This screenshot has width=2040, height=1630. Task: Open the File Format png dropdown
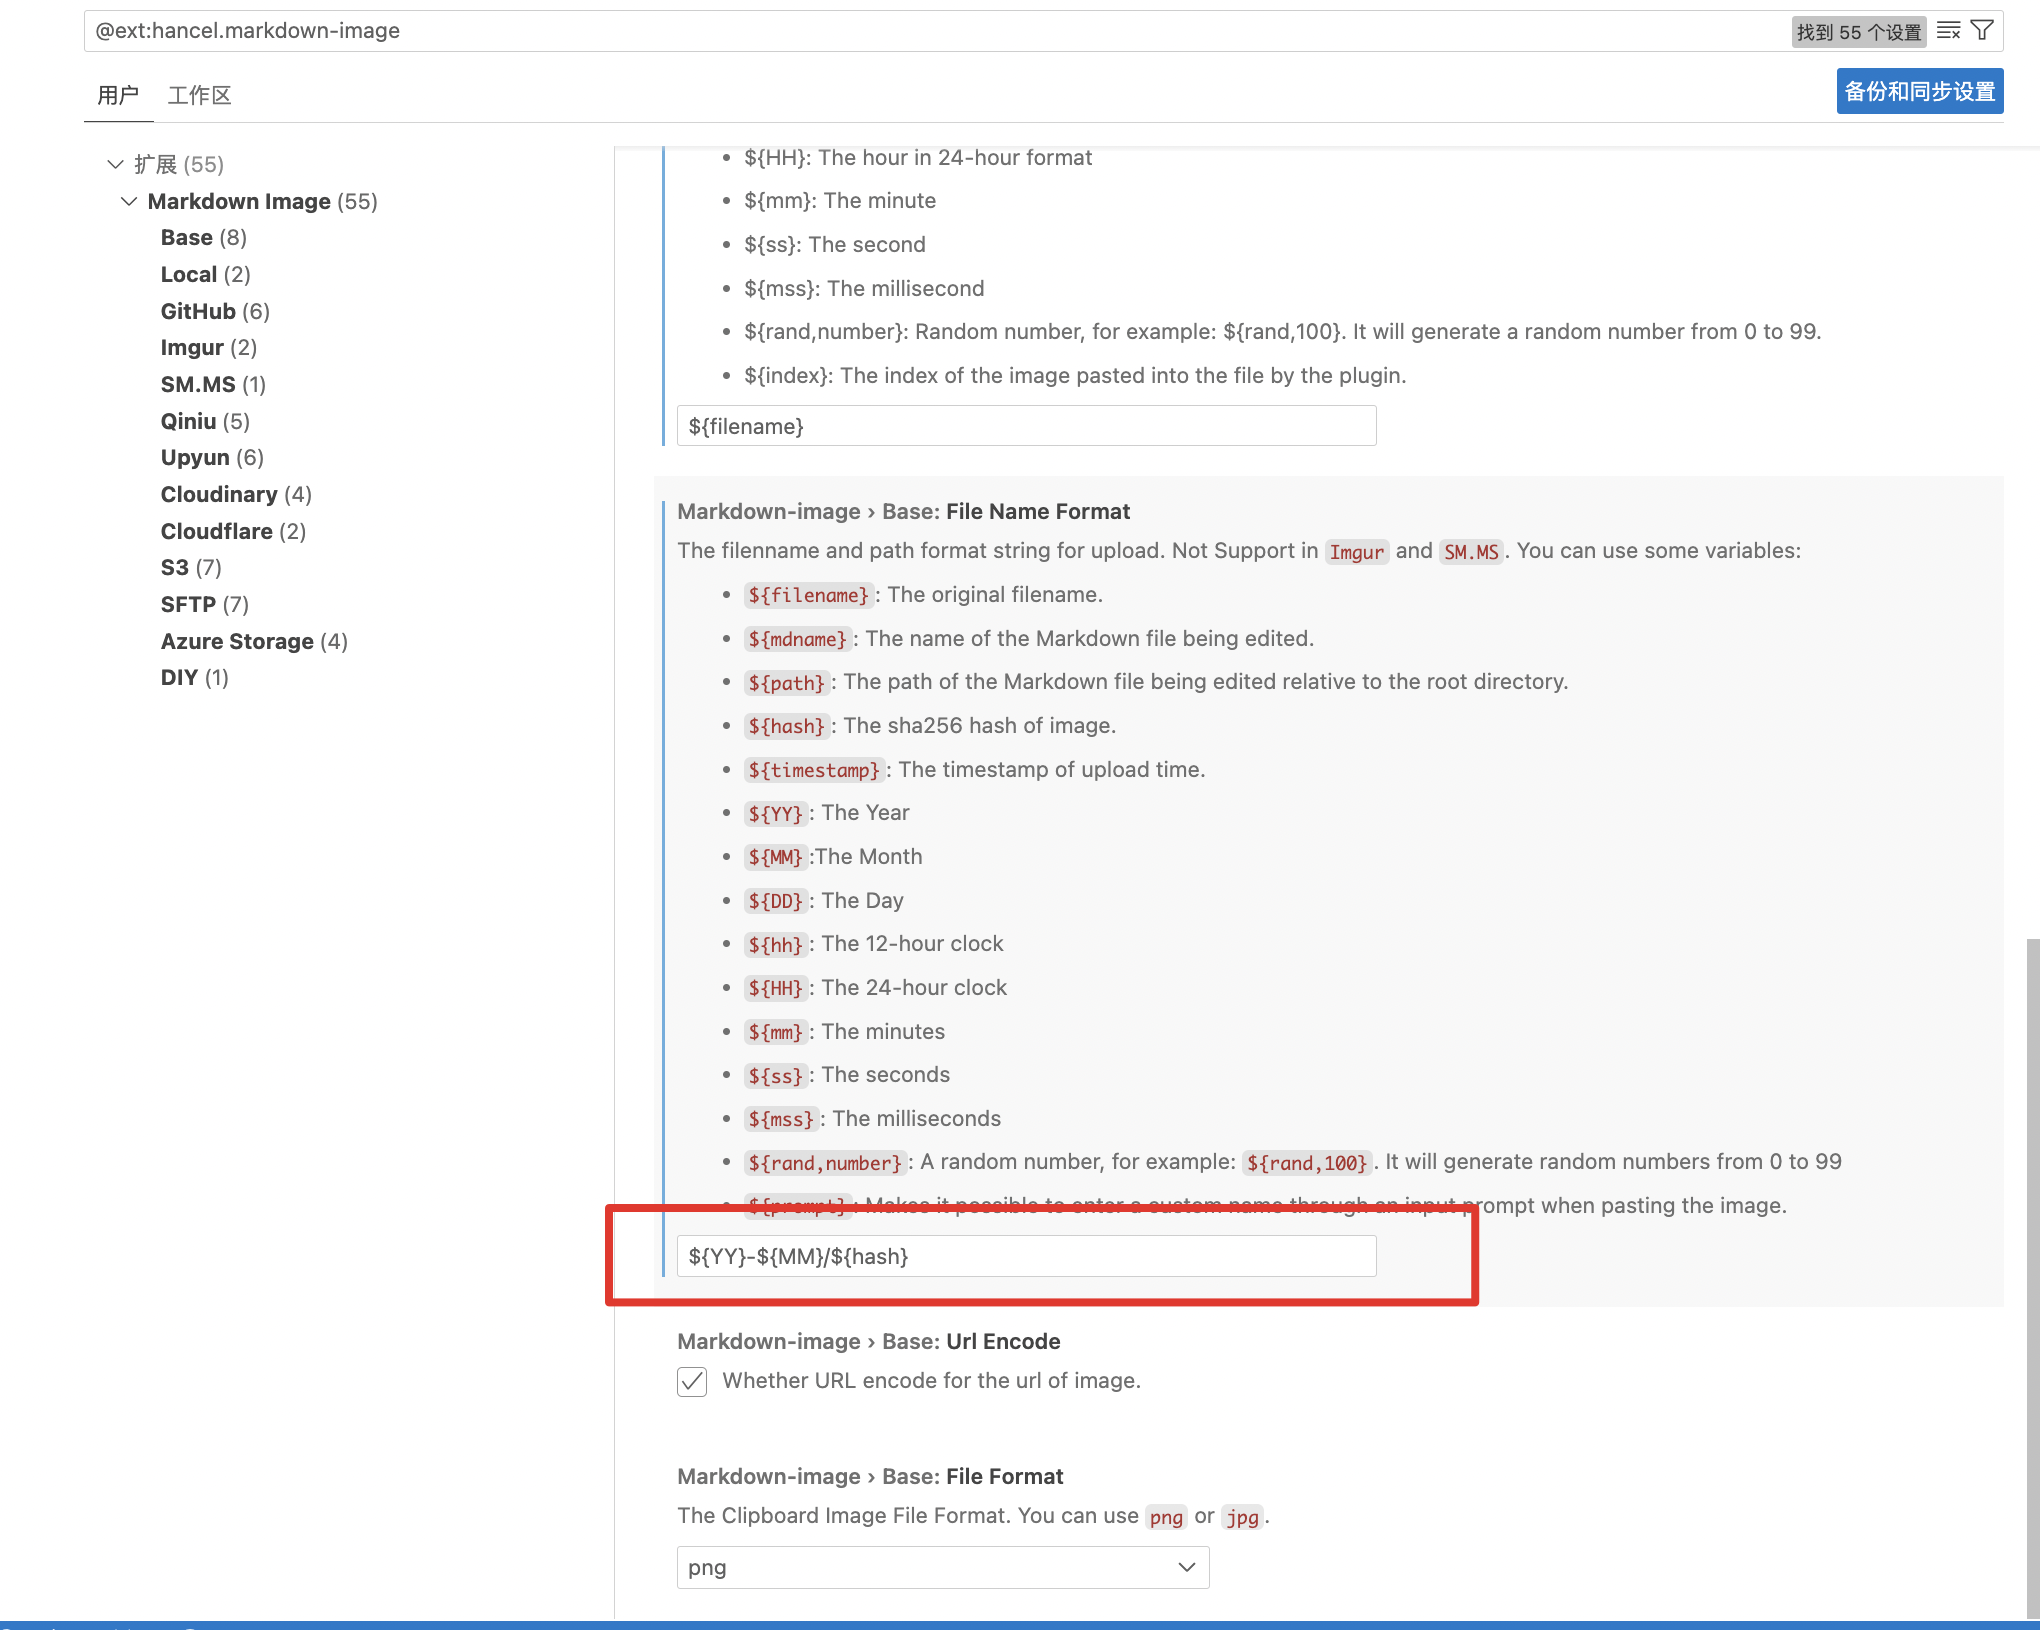click(x=942, y=1567)
